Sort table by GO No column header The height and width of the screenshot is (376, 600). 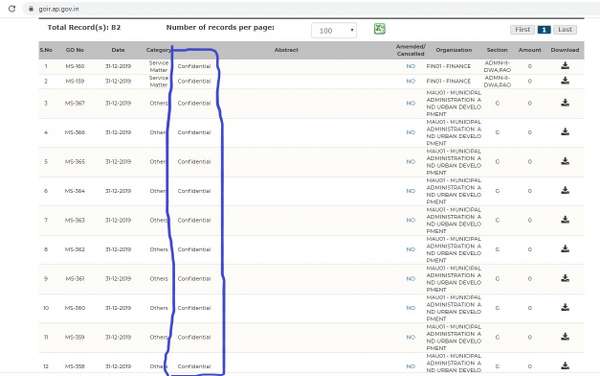click(x=75, y=50)
